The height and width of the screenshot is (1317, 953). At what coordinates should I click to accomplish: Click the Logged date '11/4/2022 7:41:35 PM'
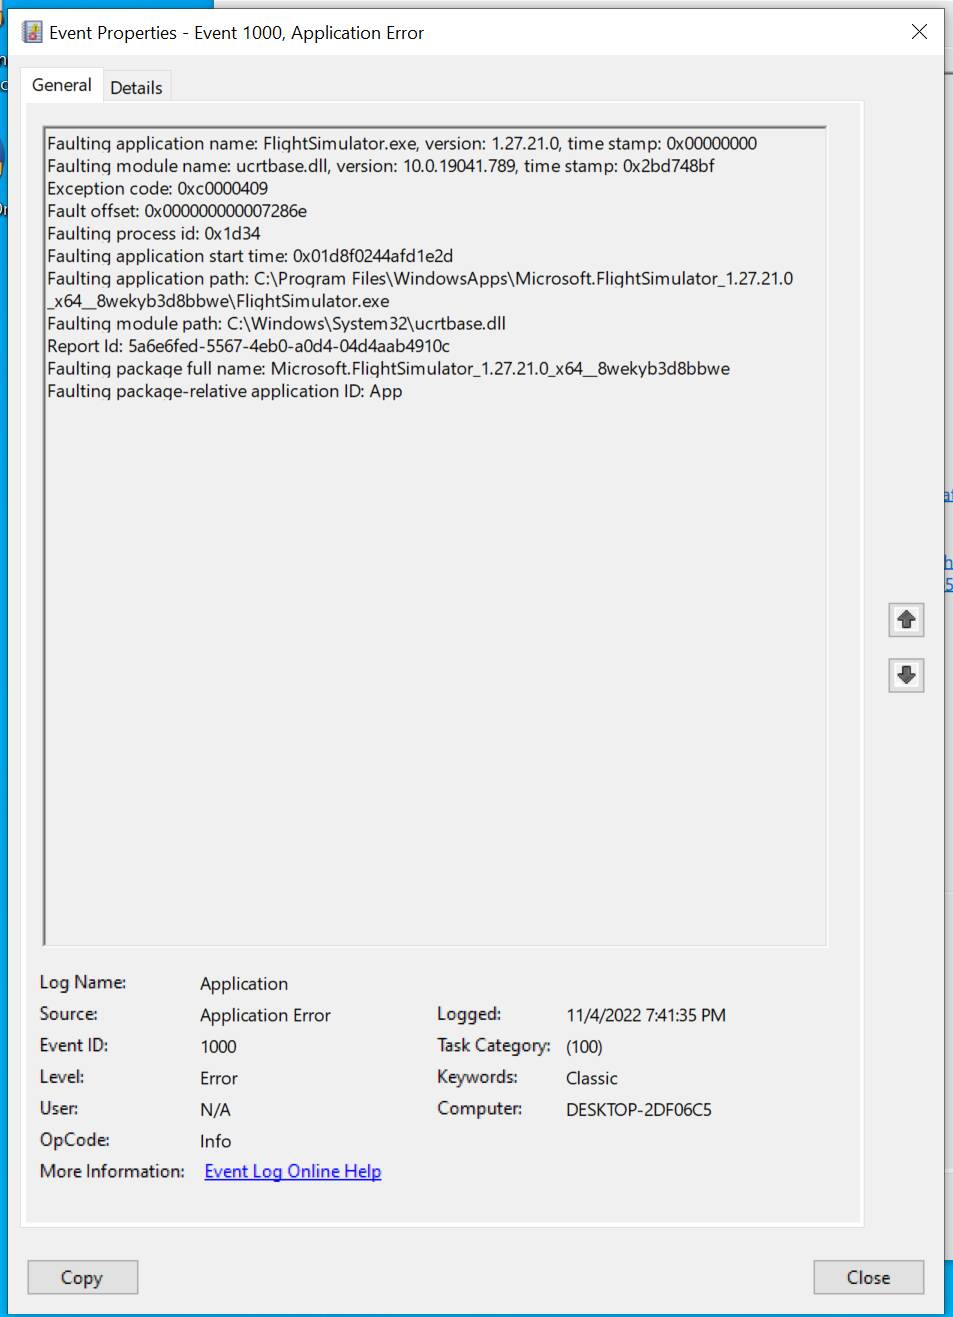pyautogui.click(x=646, y=1015)
